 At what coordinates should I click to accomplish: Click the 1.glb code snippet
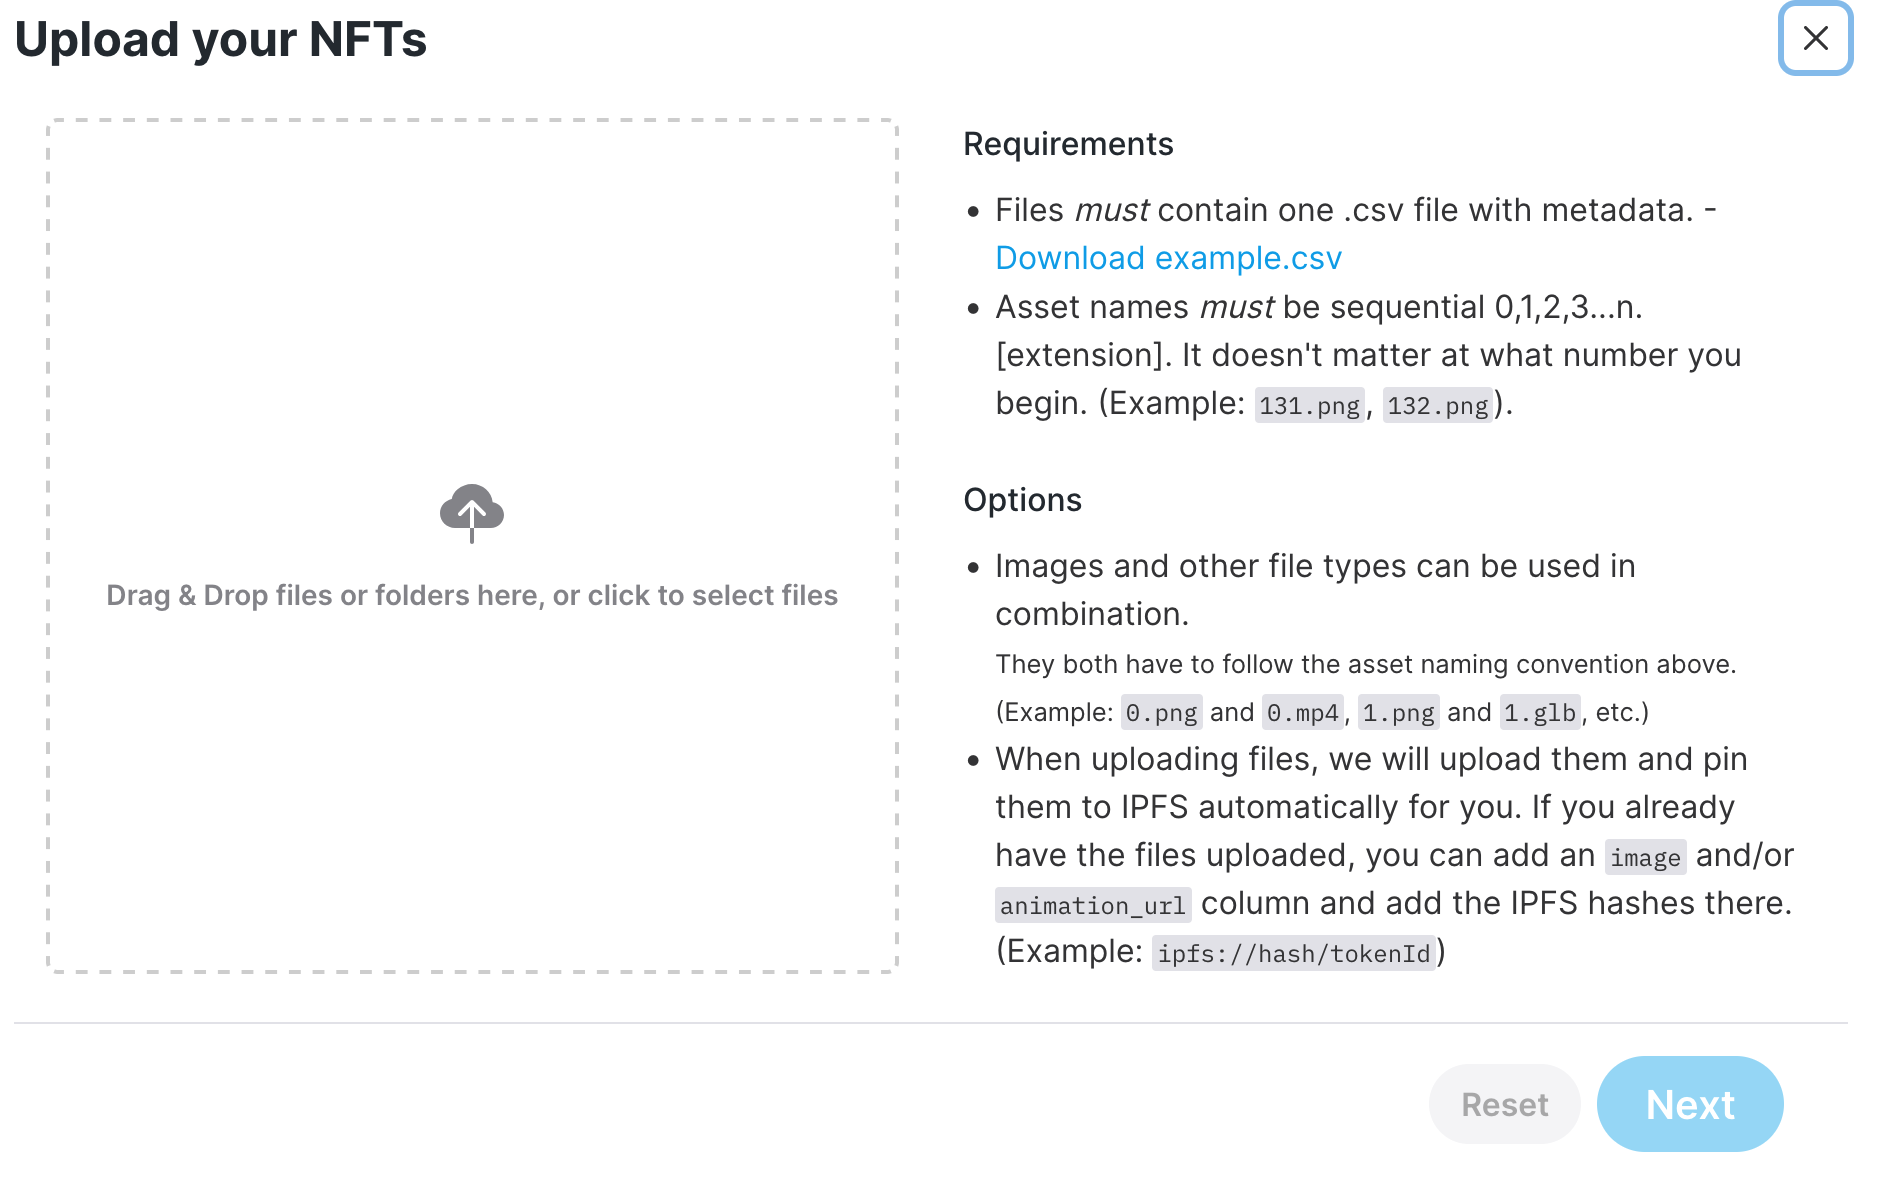coord(1540,712)
